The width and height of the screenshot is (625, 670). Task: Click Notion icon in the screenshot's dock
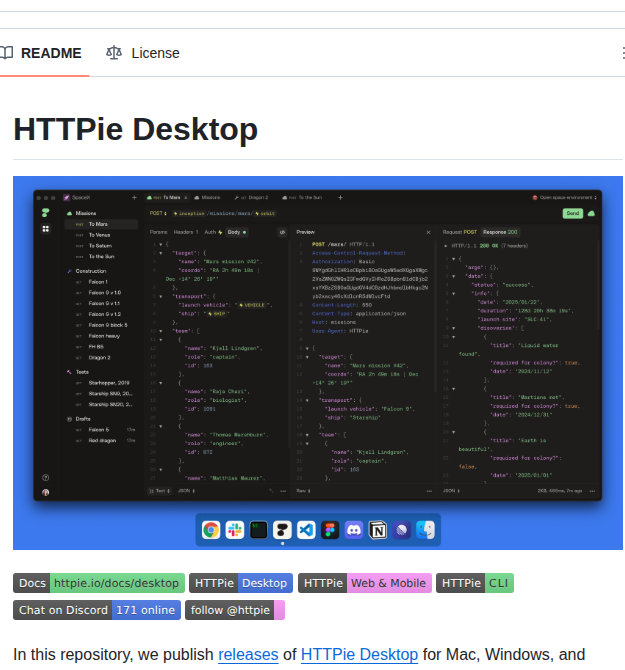point(378,530)
